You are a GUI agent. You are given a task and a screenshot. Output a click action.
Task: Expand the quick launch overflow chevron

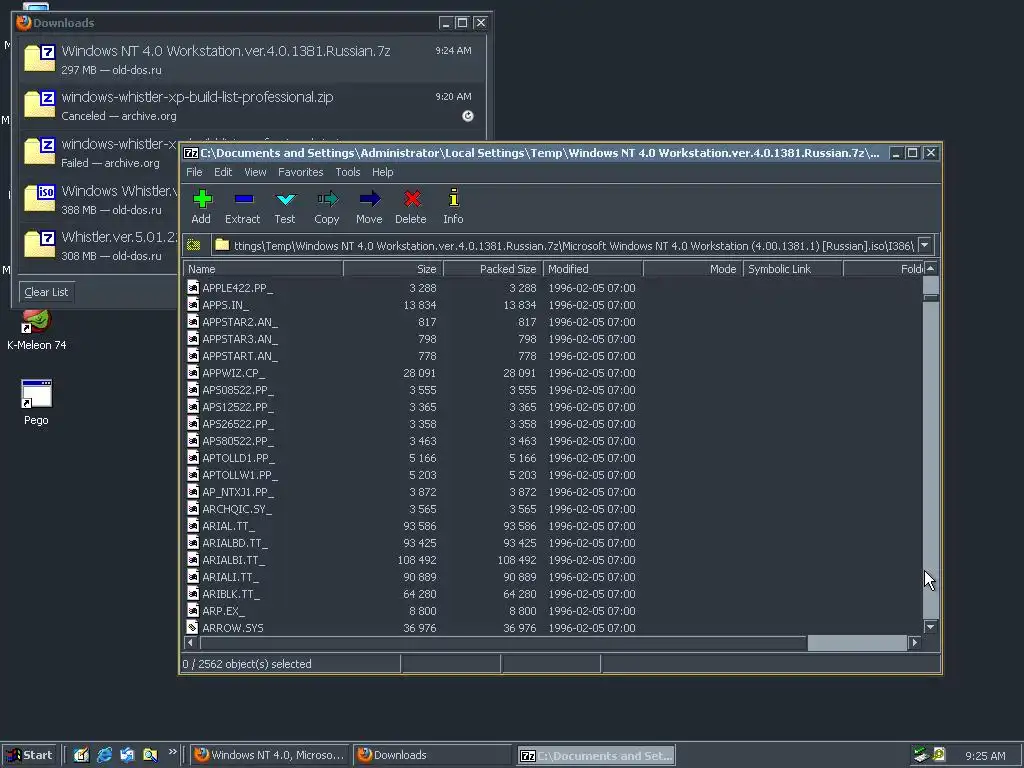click(172, 752)
